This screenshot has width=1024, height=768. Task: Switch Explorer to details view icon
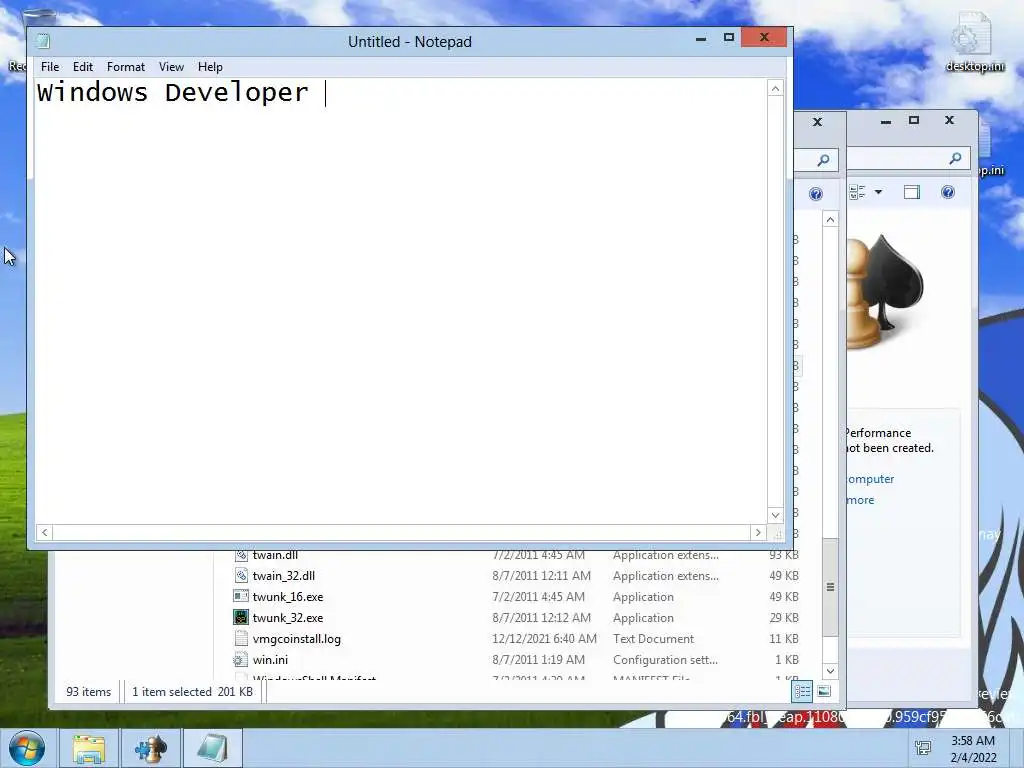click(x=802, y=691)
